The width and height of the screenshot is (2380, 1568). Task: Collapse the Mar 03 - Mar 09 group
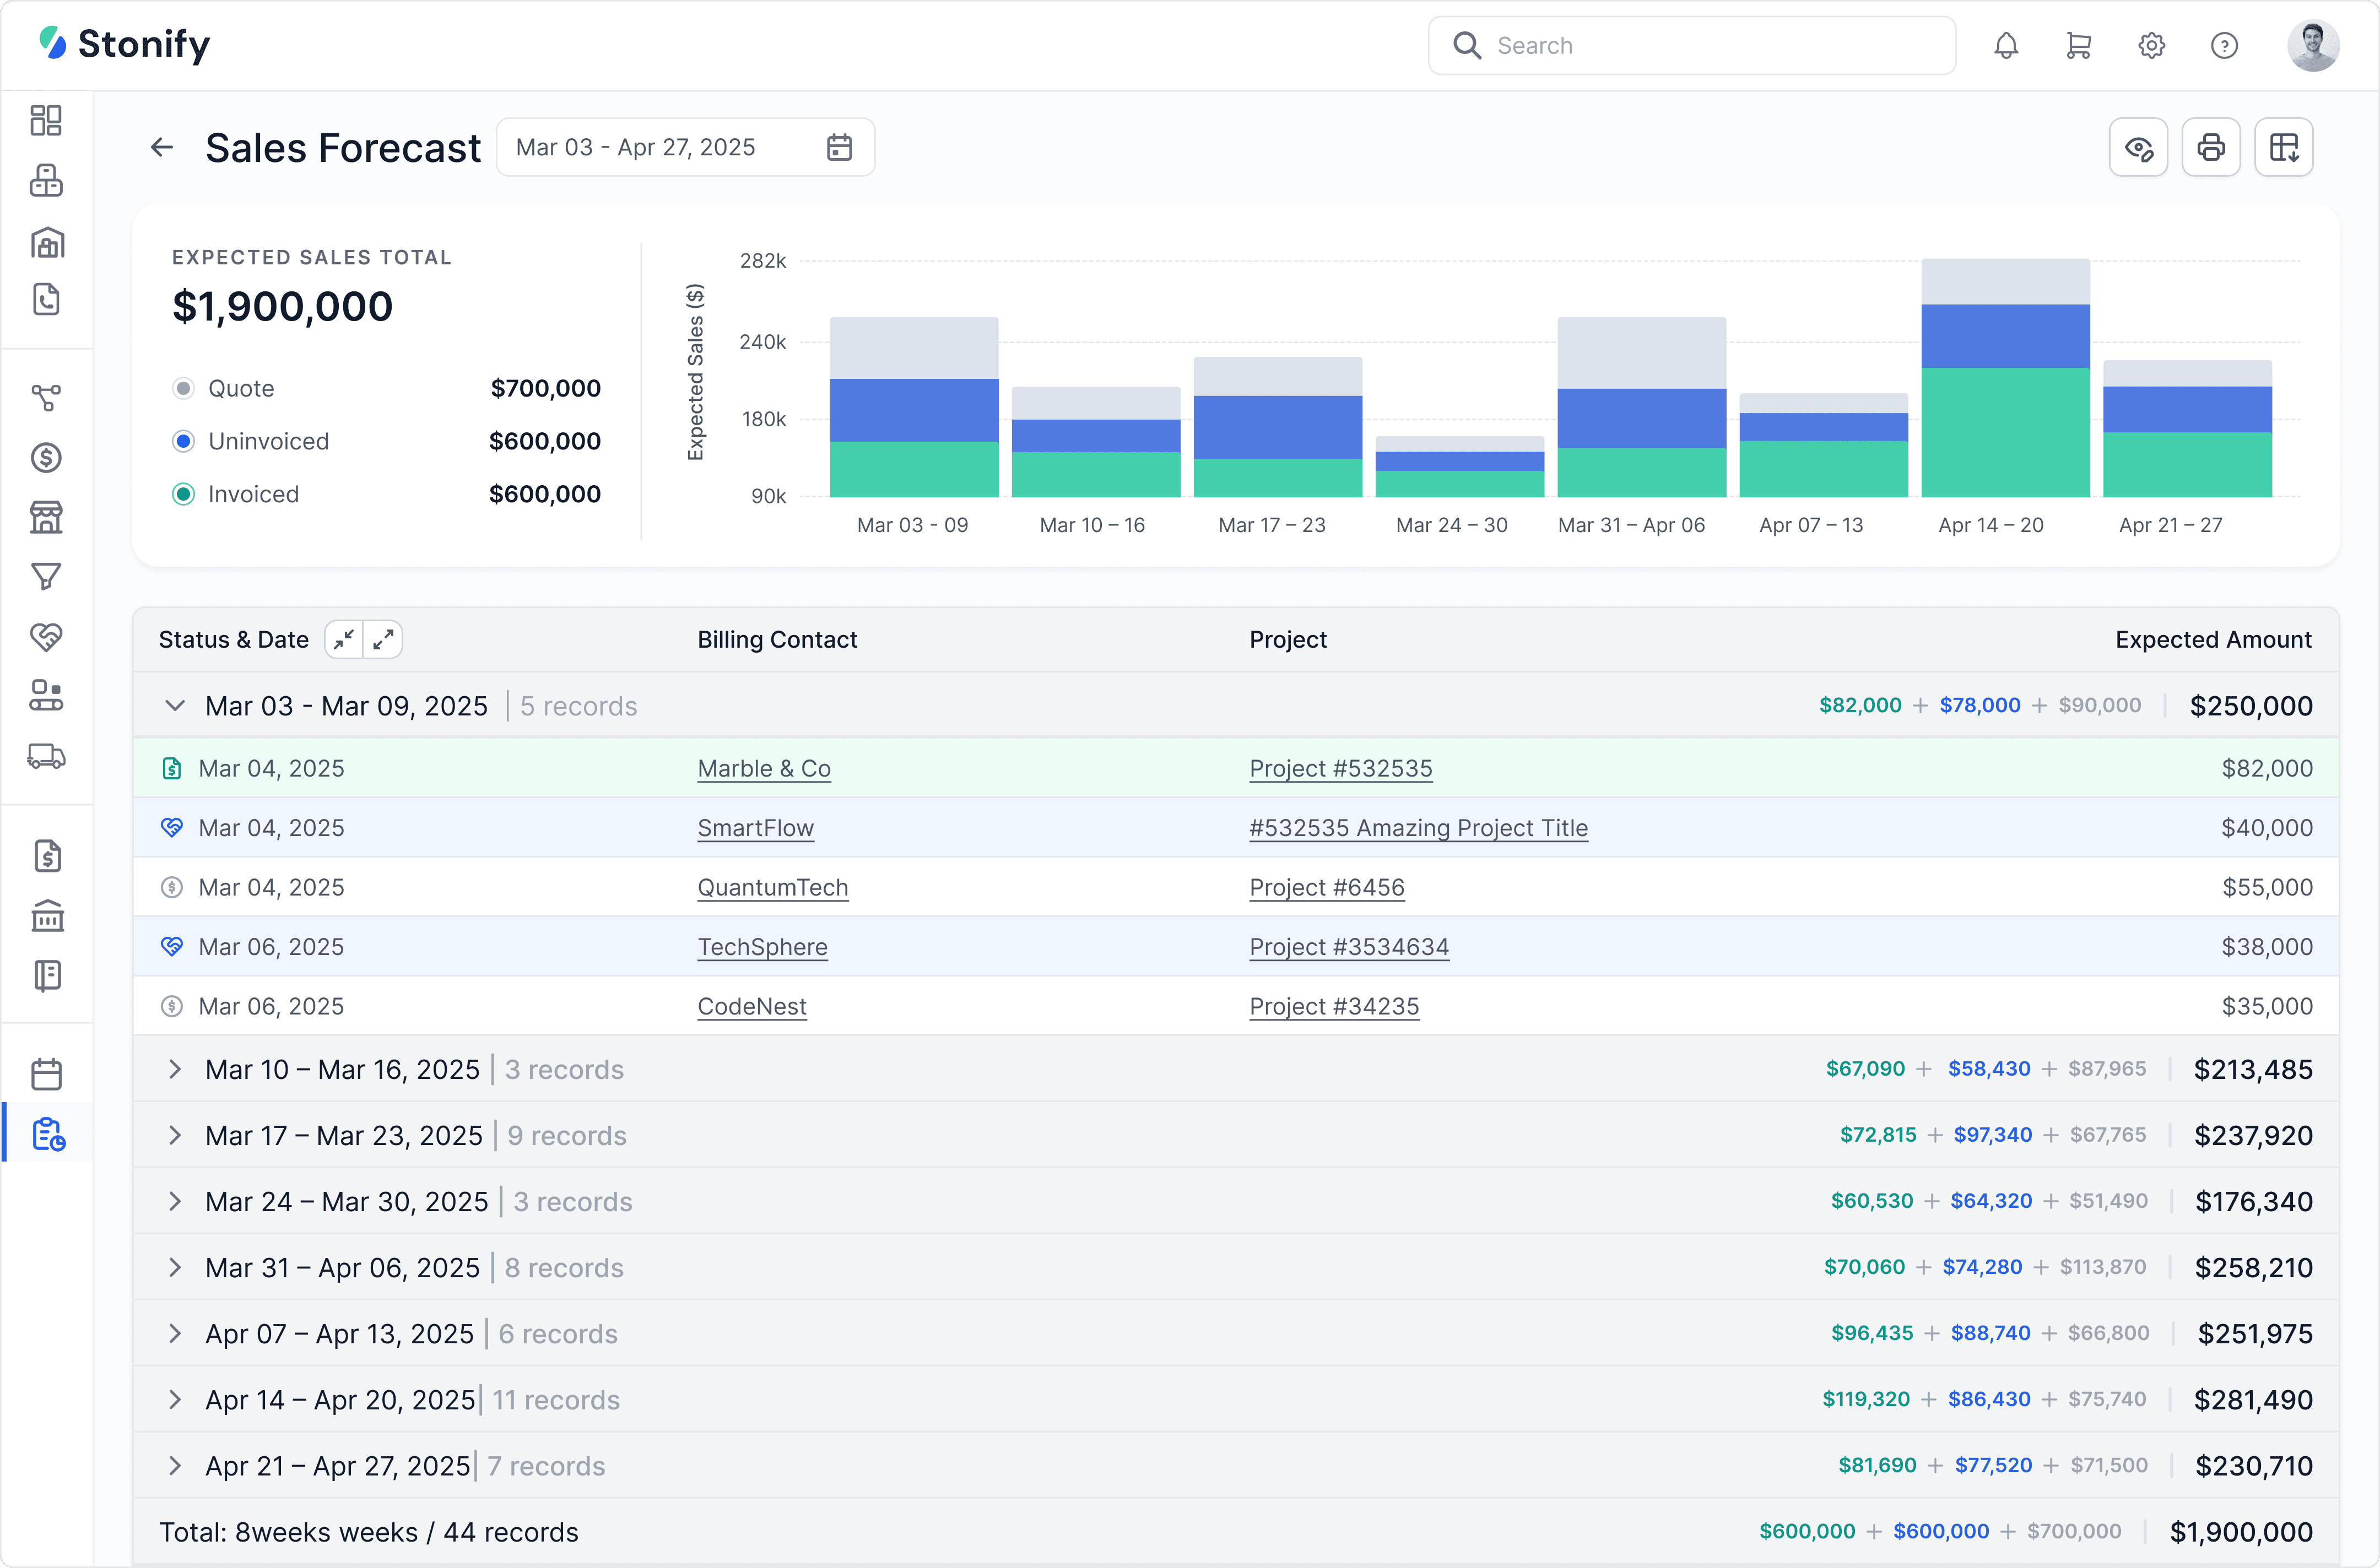175,706
